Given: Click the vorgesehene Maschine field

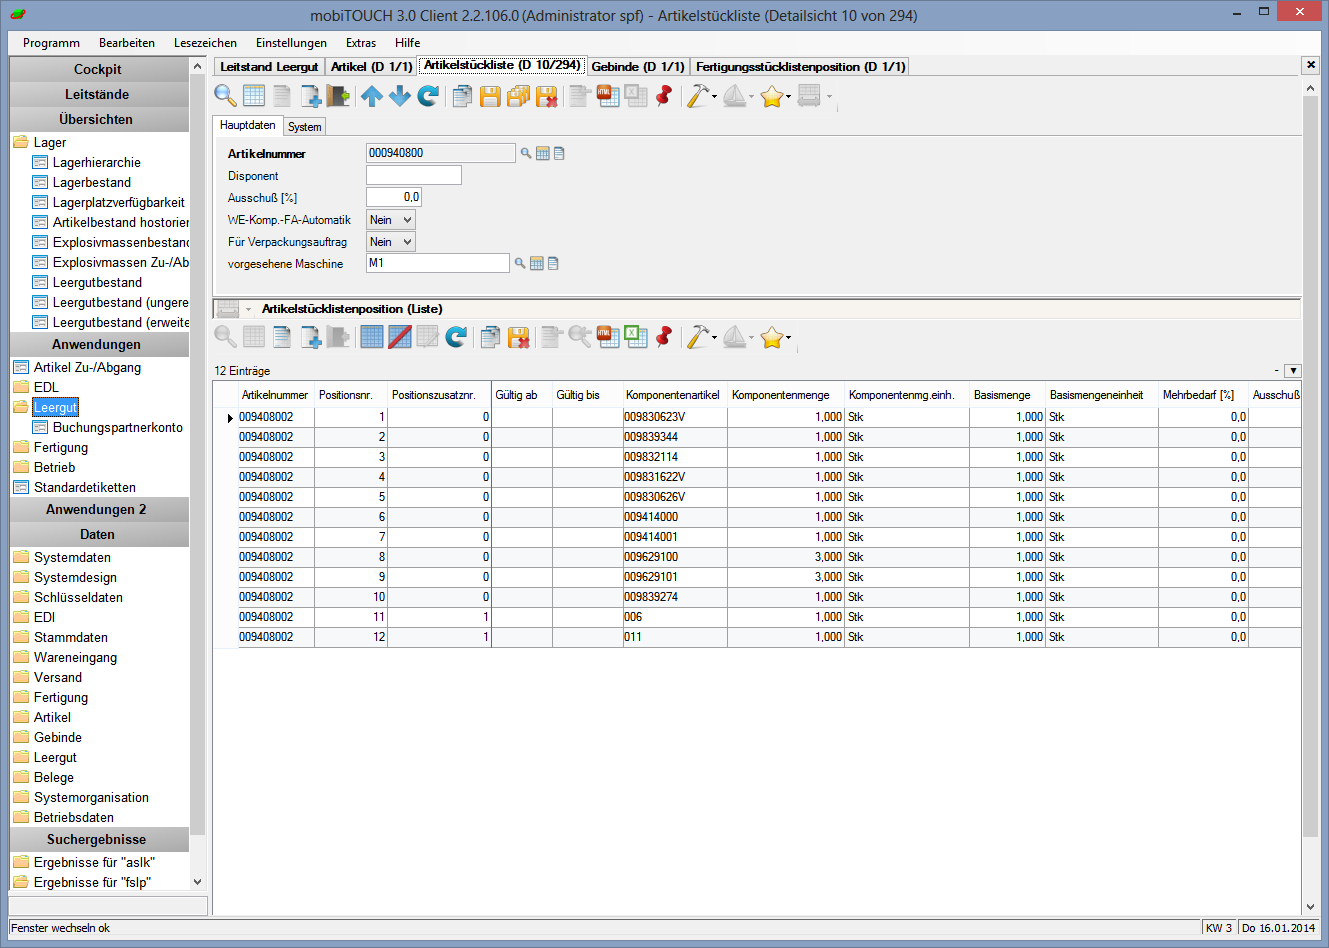Looking at the screenshot, I should 438,263.
